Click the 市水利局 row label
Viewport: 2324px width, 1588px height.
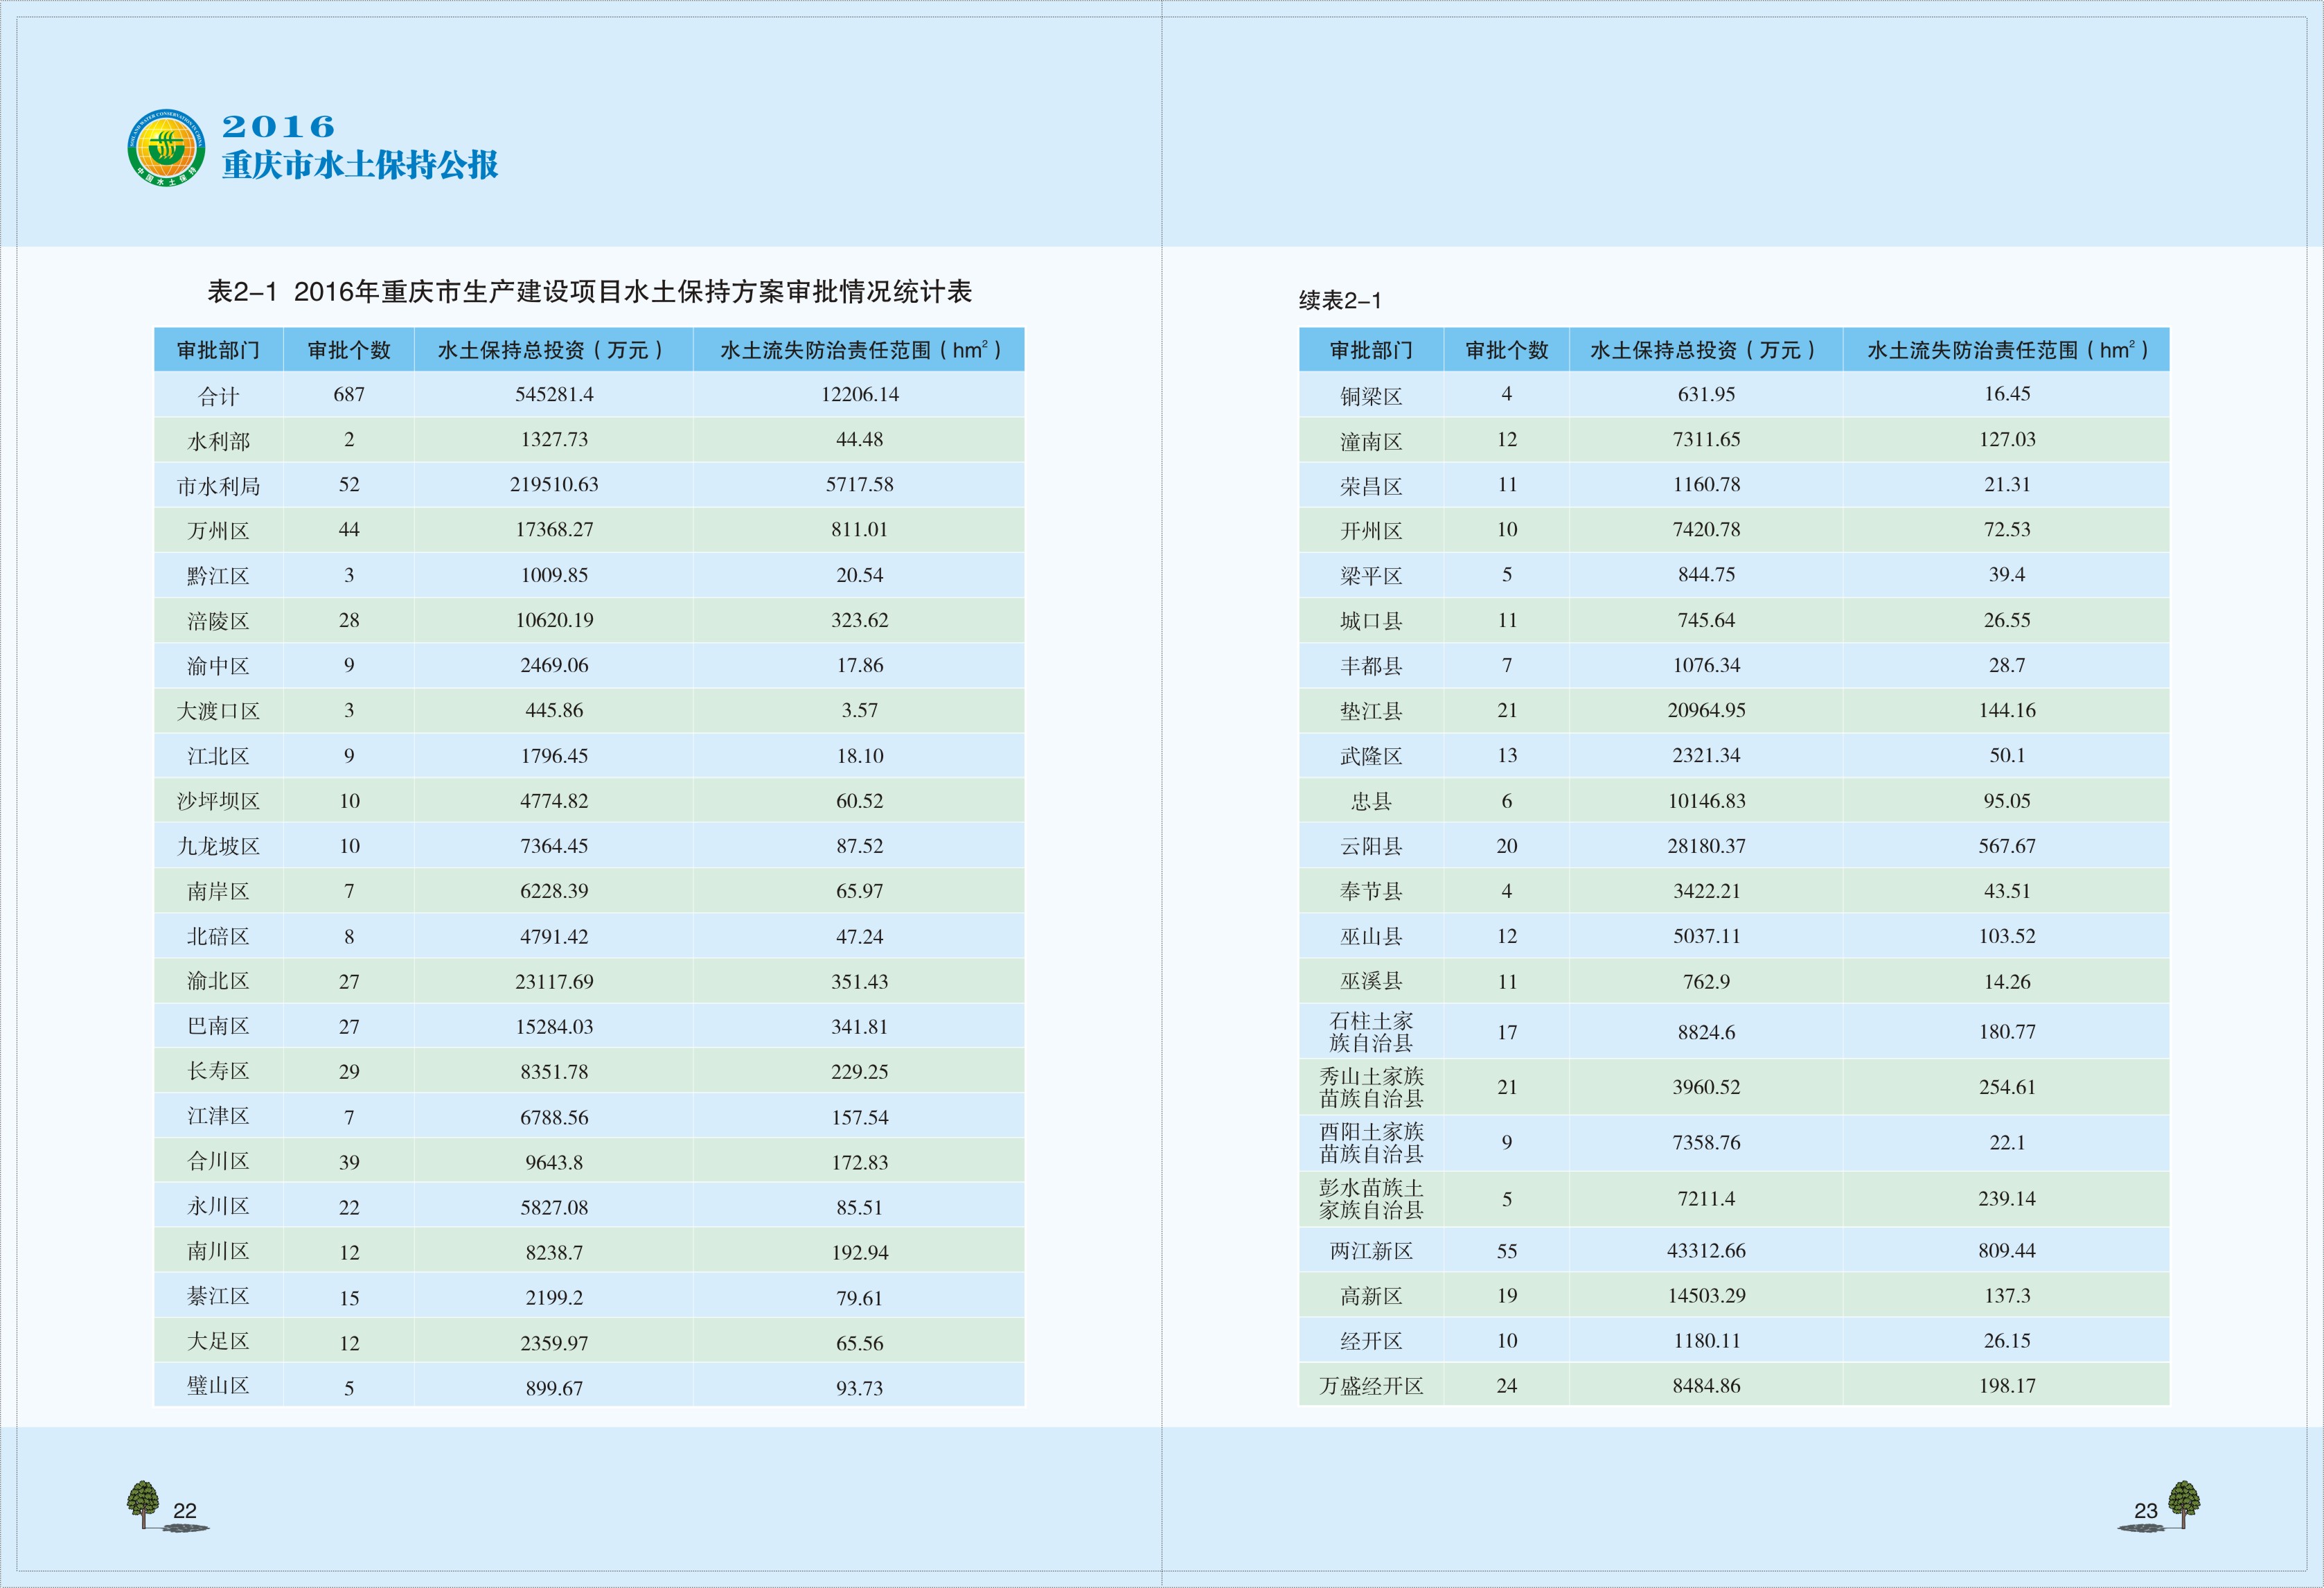click(218, 486)
